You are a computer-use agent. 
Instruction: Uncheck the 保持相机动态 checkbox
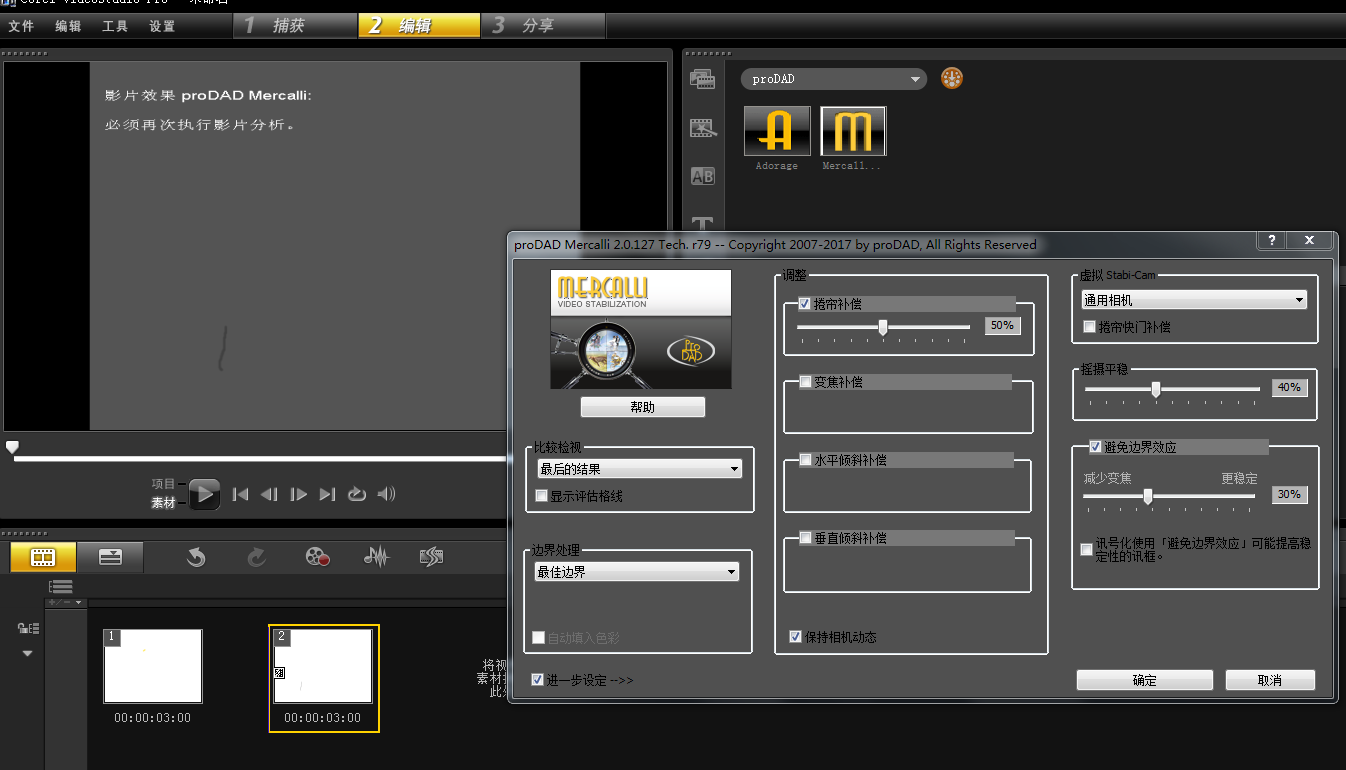coord(796,637)
